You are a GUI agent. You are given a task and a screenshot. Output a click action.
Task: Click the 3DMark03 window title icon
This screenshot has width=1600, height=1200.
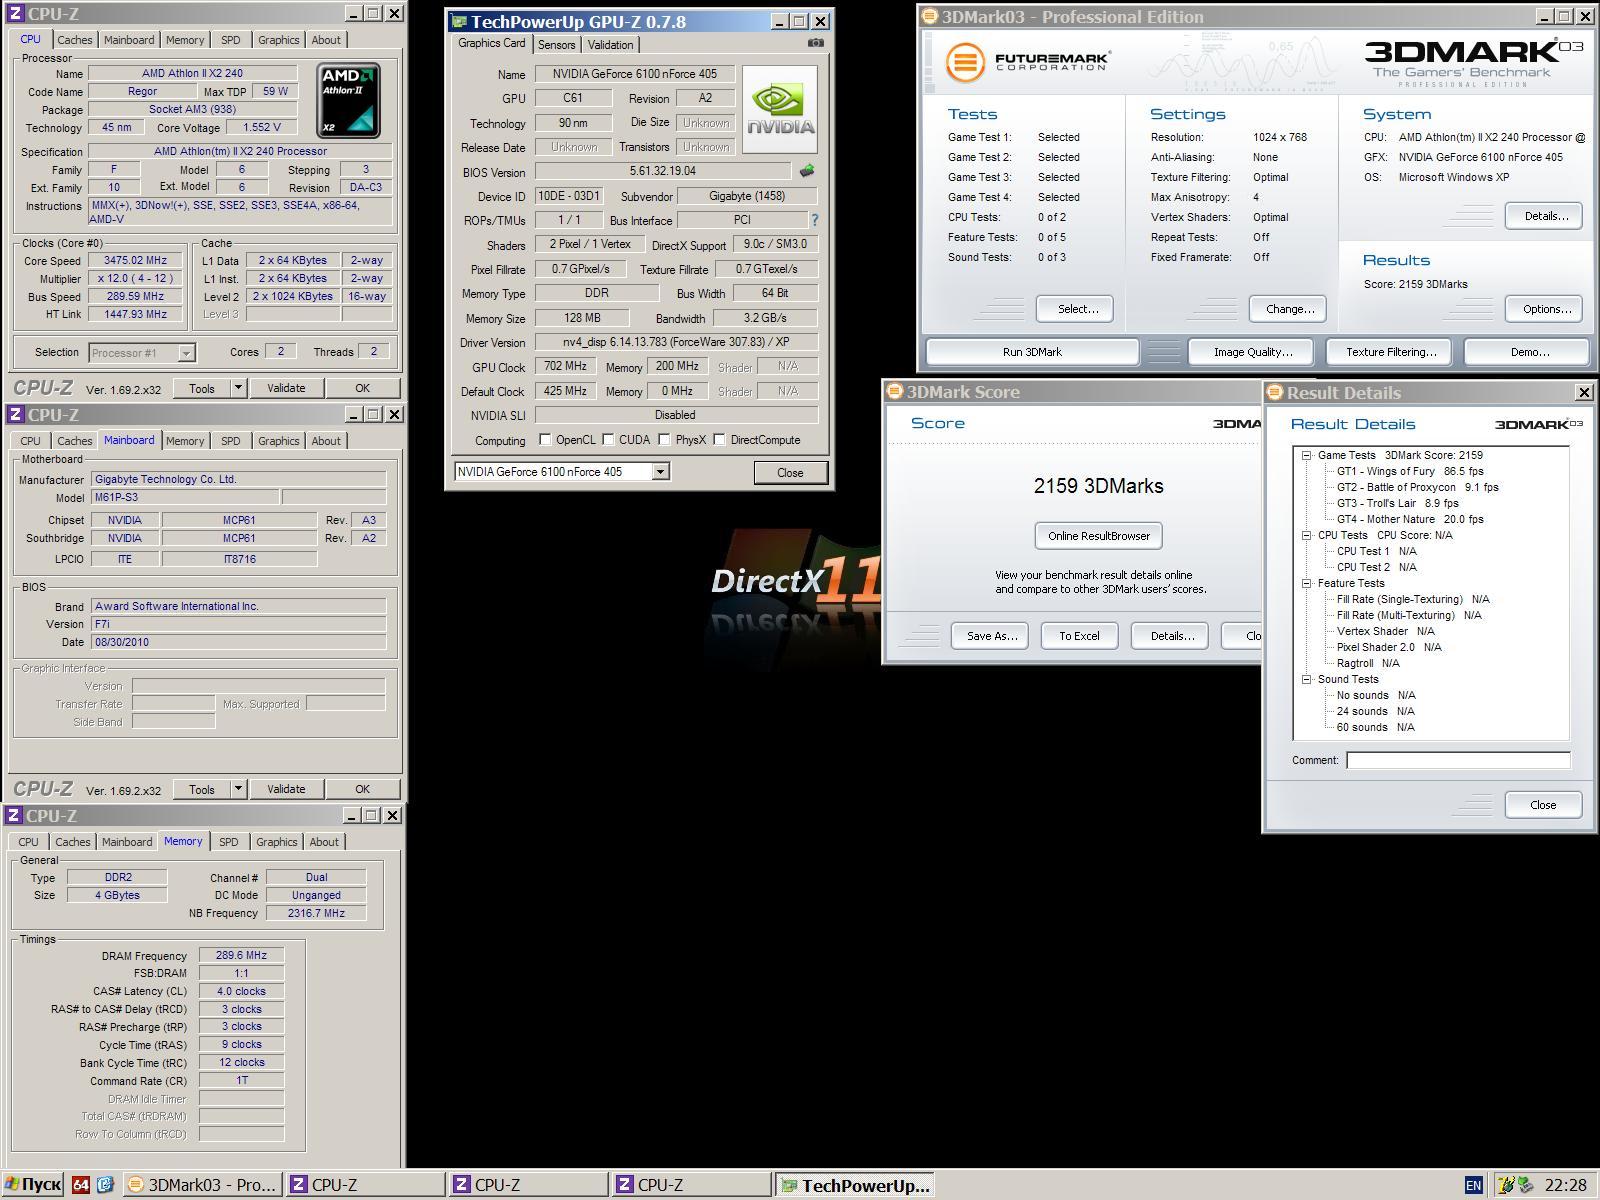click(x=930, y=16)
